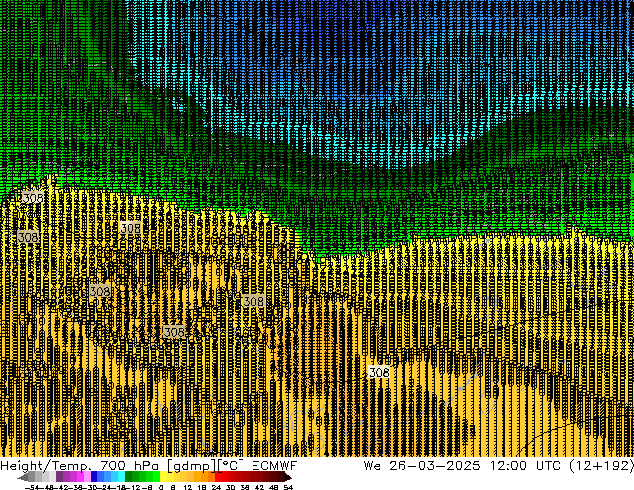
Task: Click the '24' legend value
Action: 216,487
